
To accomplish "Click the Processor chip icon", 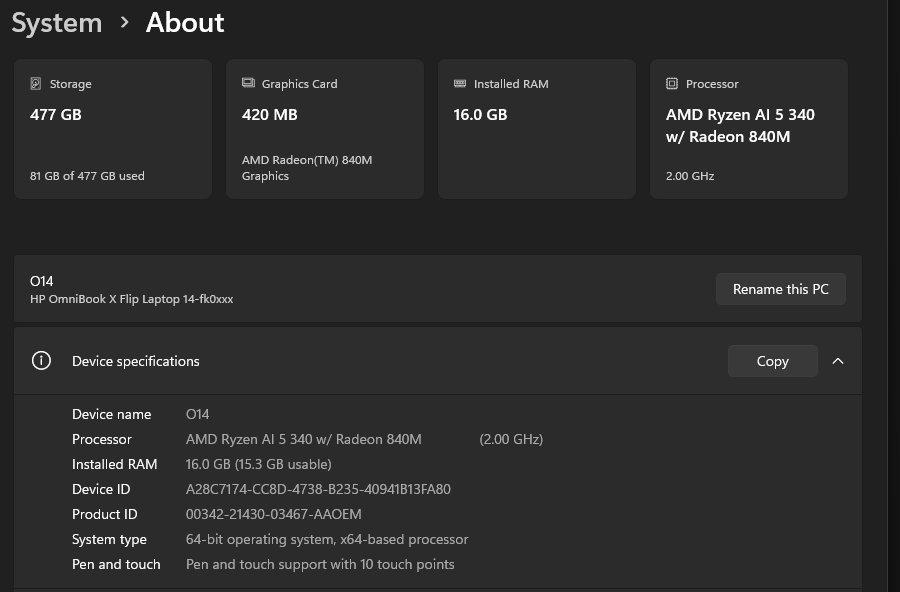I will click(672, 84).
